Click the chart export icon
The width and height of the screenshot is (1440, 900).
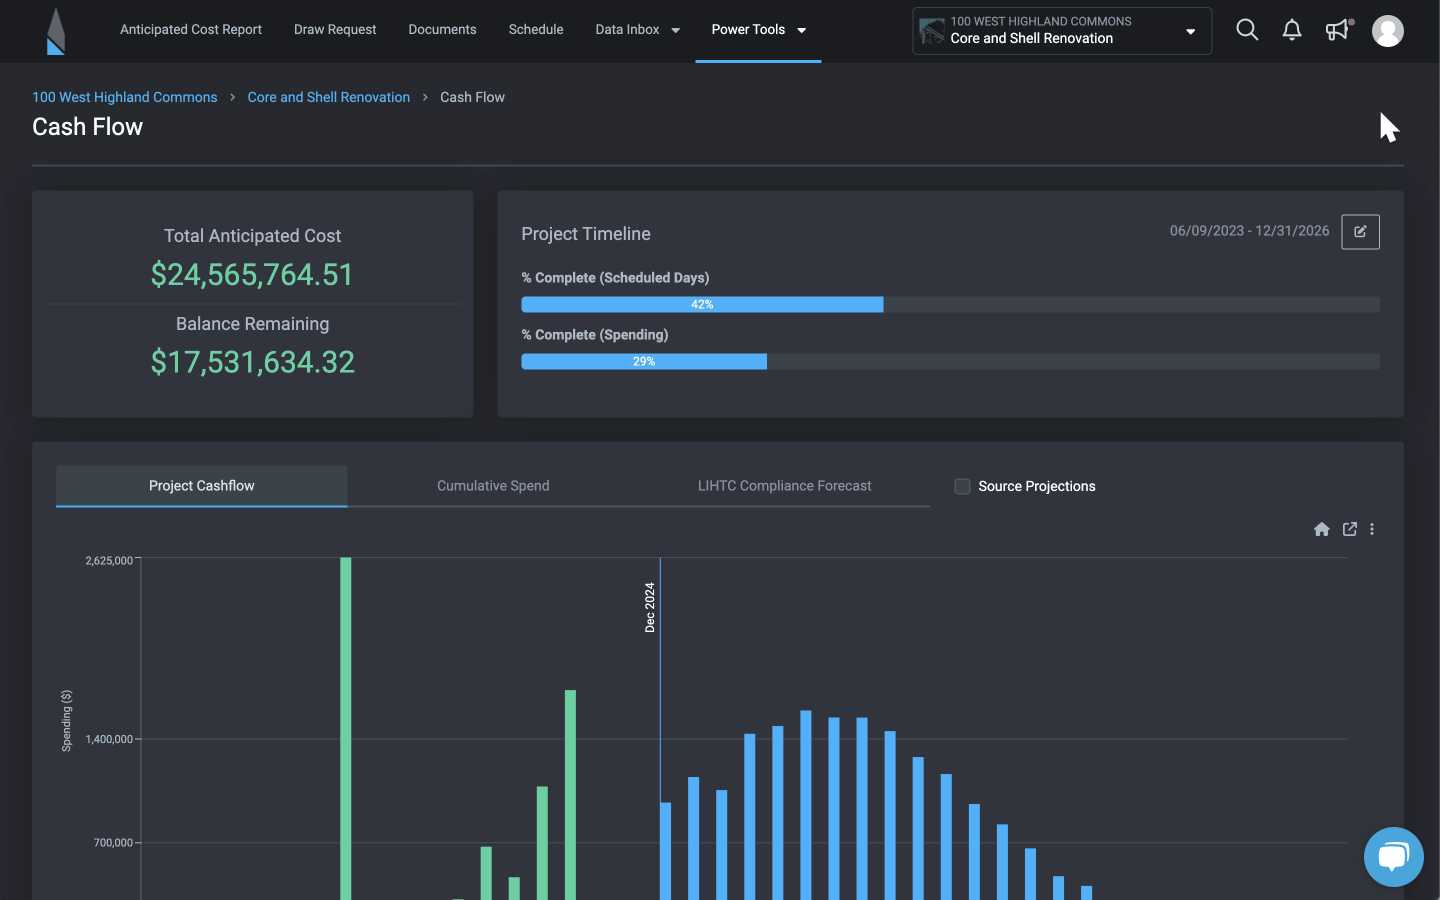[1350, 529]
